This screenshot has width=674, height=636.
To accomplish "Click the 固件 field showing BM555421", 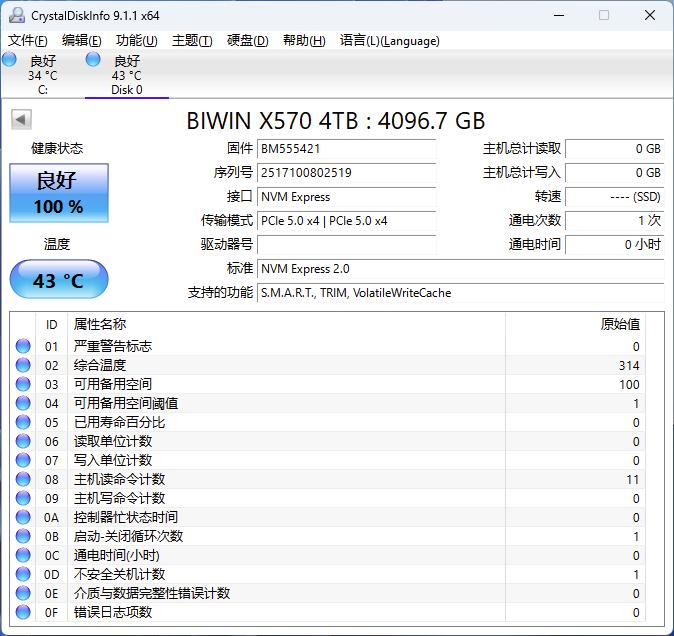I will tap(346, 149).
